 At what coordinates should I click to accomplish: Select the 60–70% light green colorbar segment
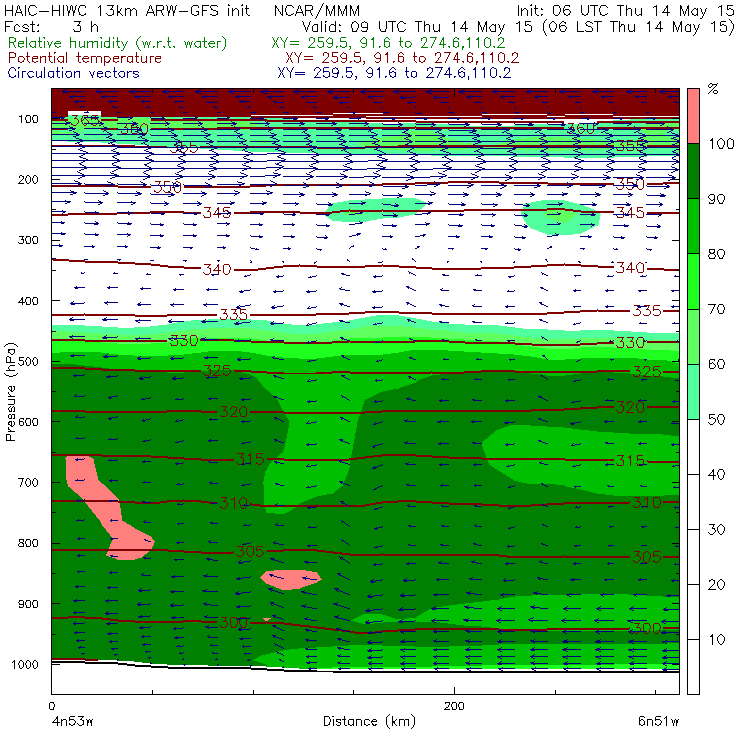693,336
